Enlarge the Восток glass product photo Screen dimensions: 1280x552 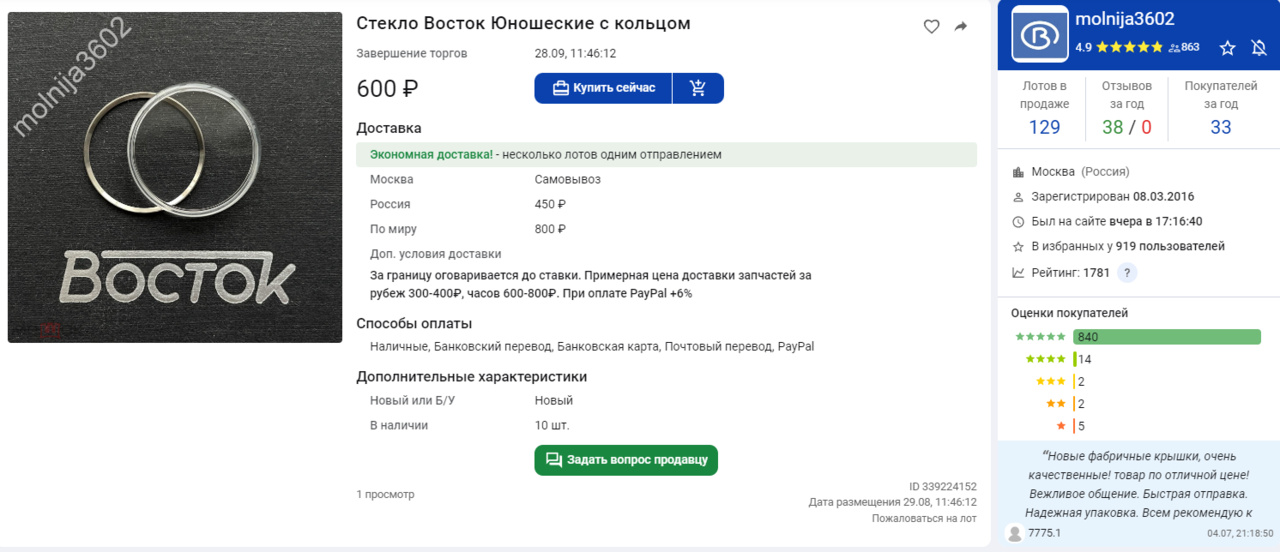point(175,177)
